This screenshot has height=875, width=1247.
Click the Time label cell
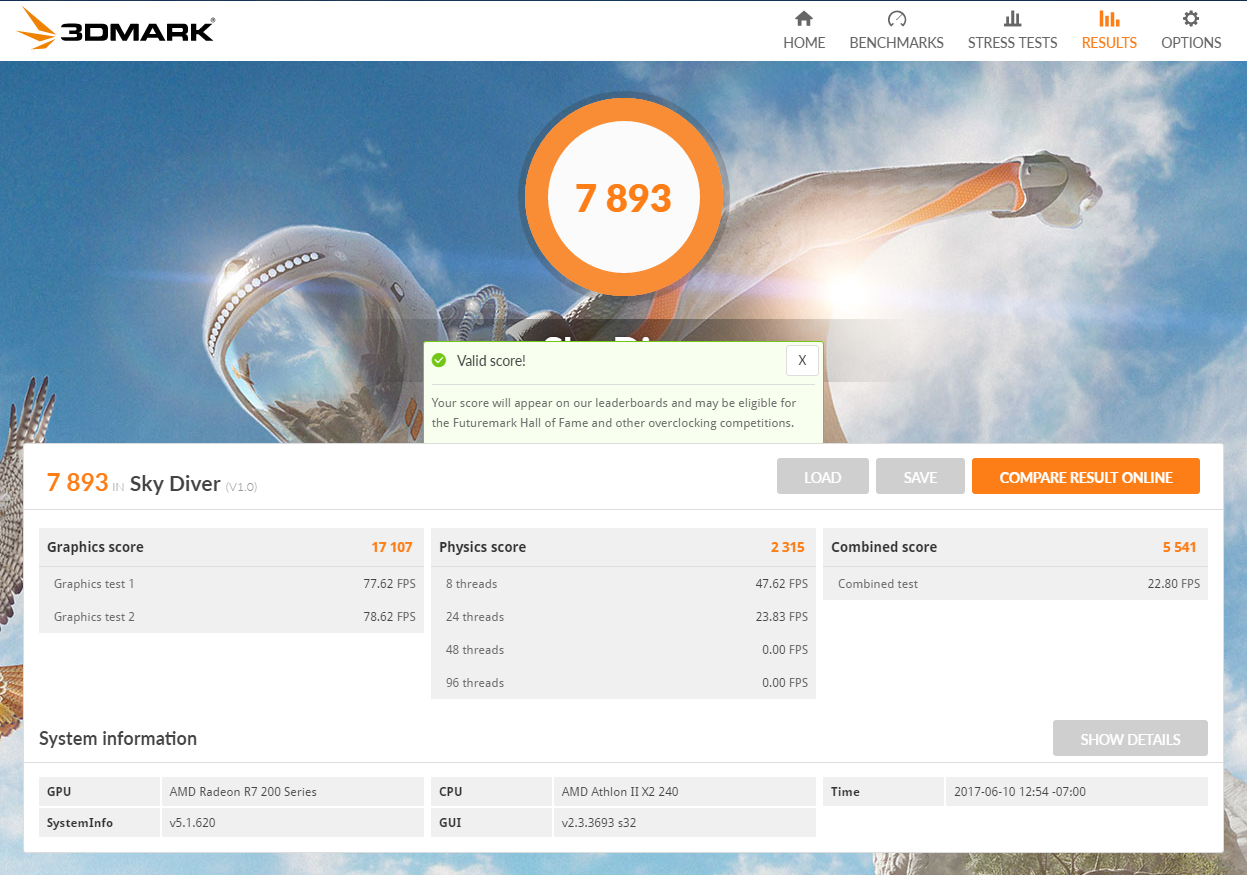[883, 792]
